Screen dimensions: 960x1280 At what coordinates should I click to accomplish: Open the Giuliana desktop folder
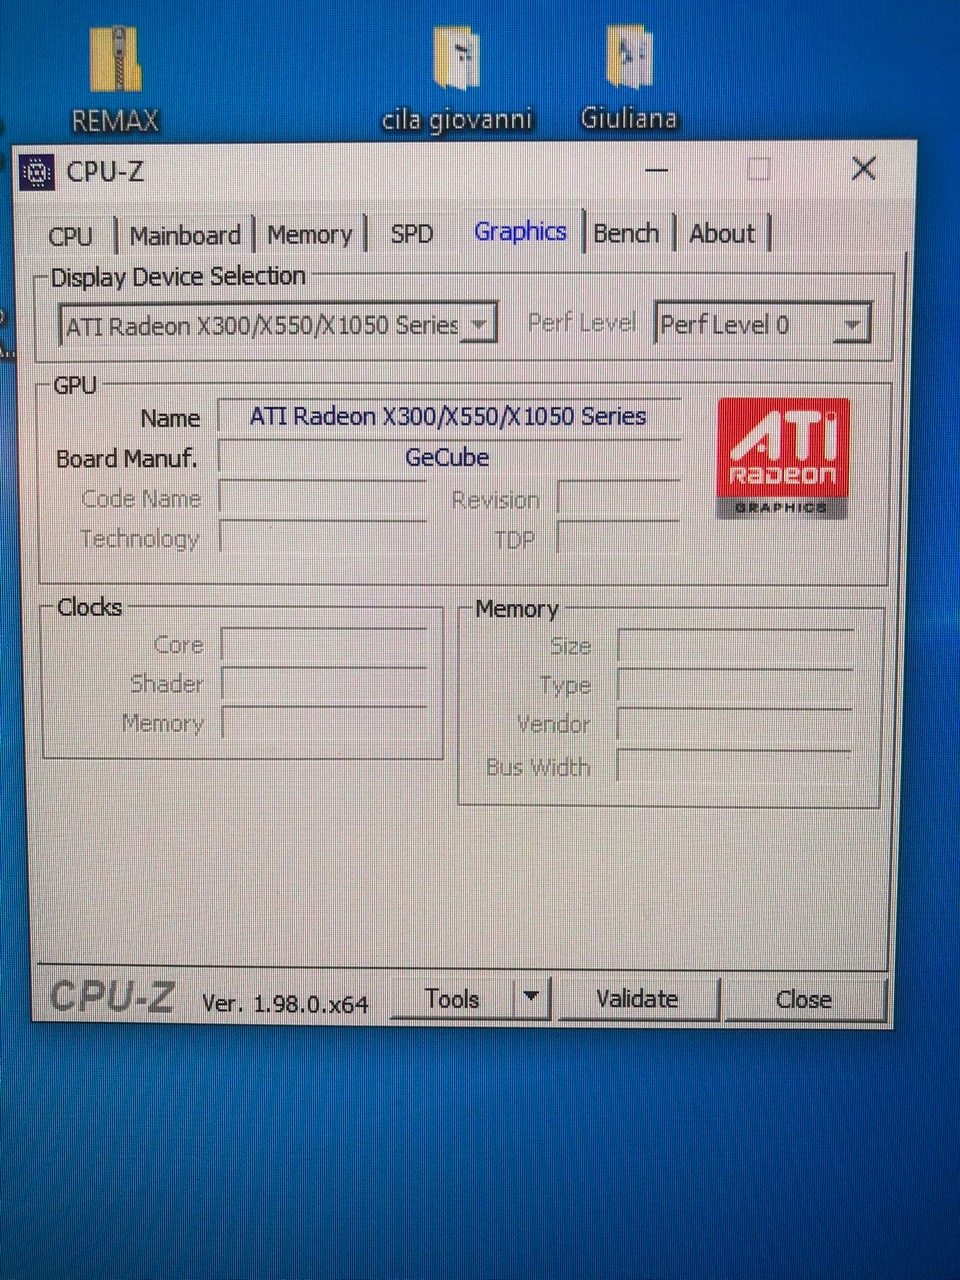tap(629, 76)
